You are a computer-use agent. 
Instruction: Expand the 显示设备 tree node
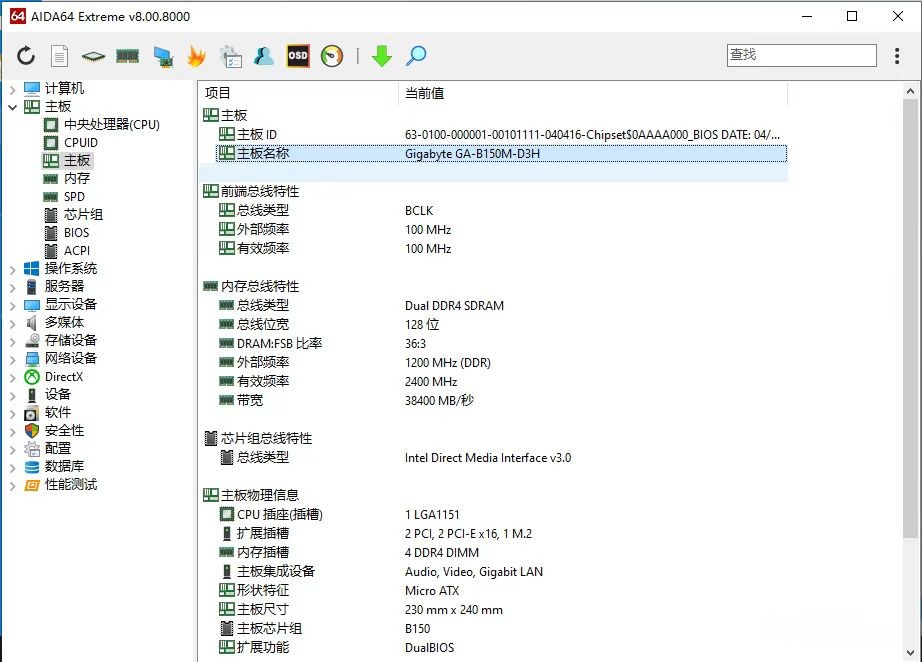[x=12, y=305]
